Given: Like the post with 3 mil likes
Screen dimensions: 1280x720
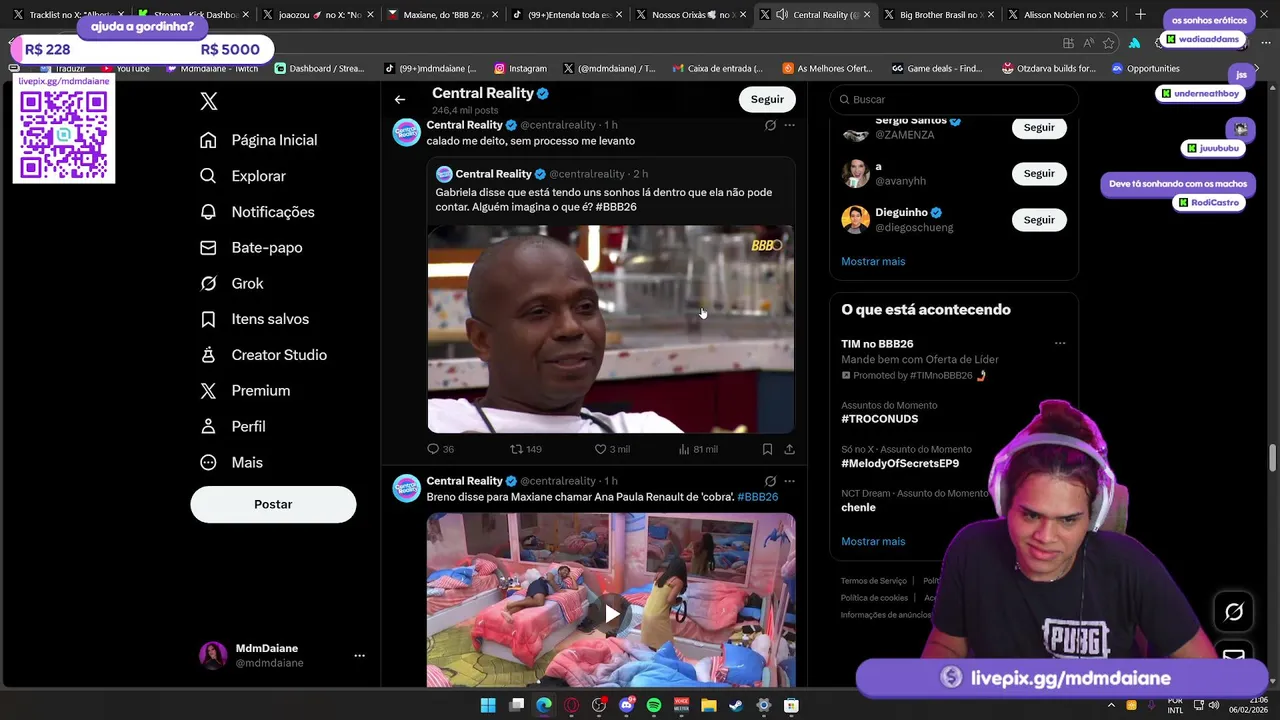Looking at the screenshot, I should click(x=612, y=449).
